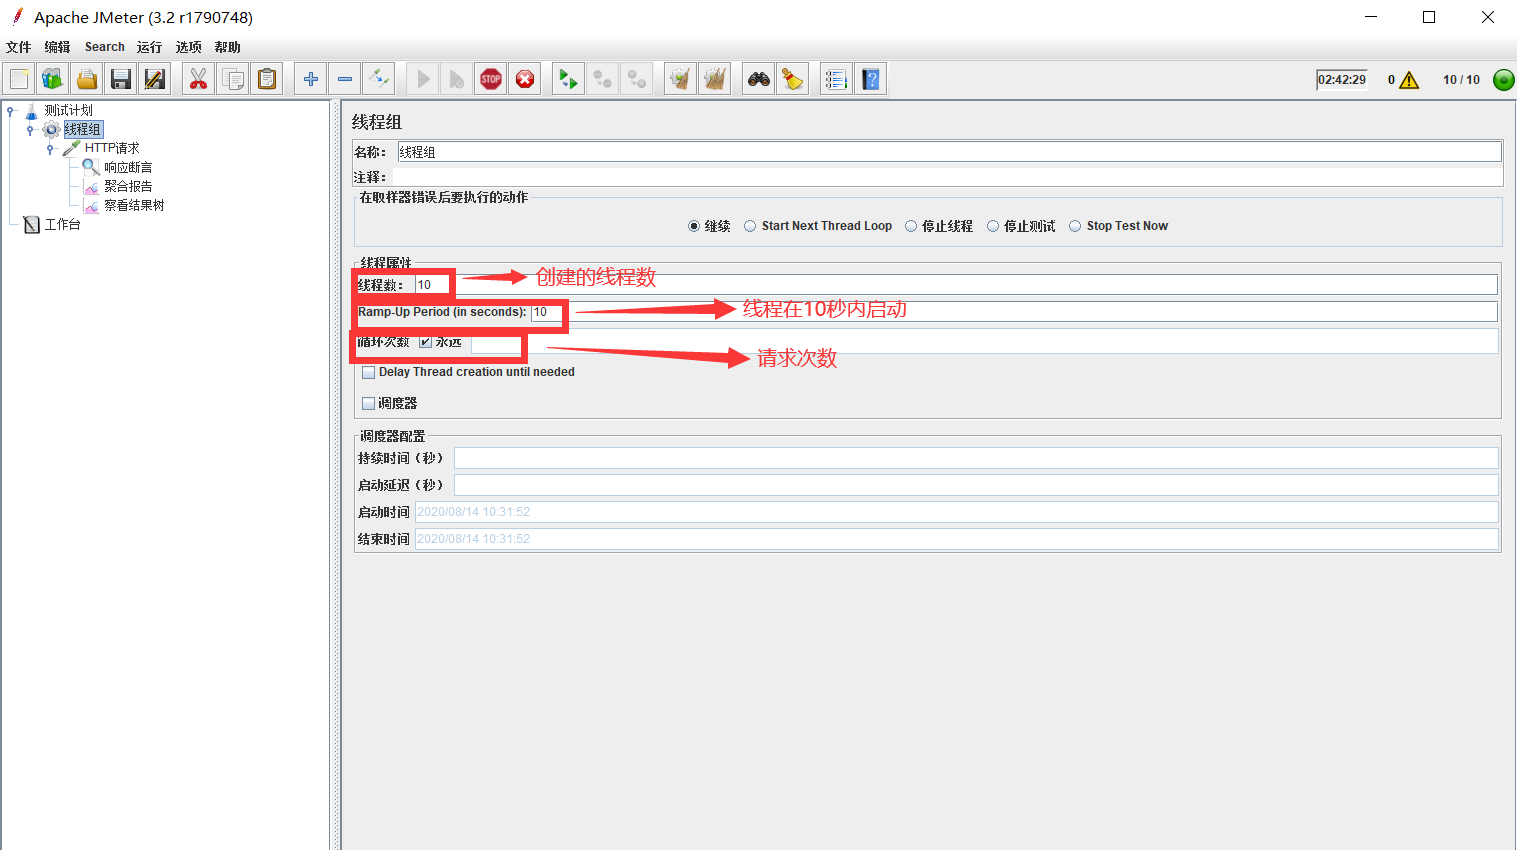Screen dimensions: 1517x850
Task: Select the Start Next Thread Loop radio button
Action: click(750, 226)
